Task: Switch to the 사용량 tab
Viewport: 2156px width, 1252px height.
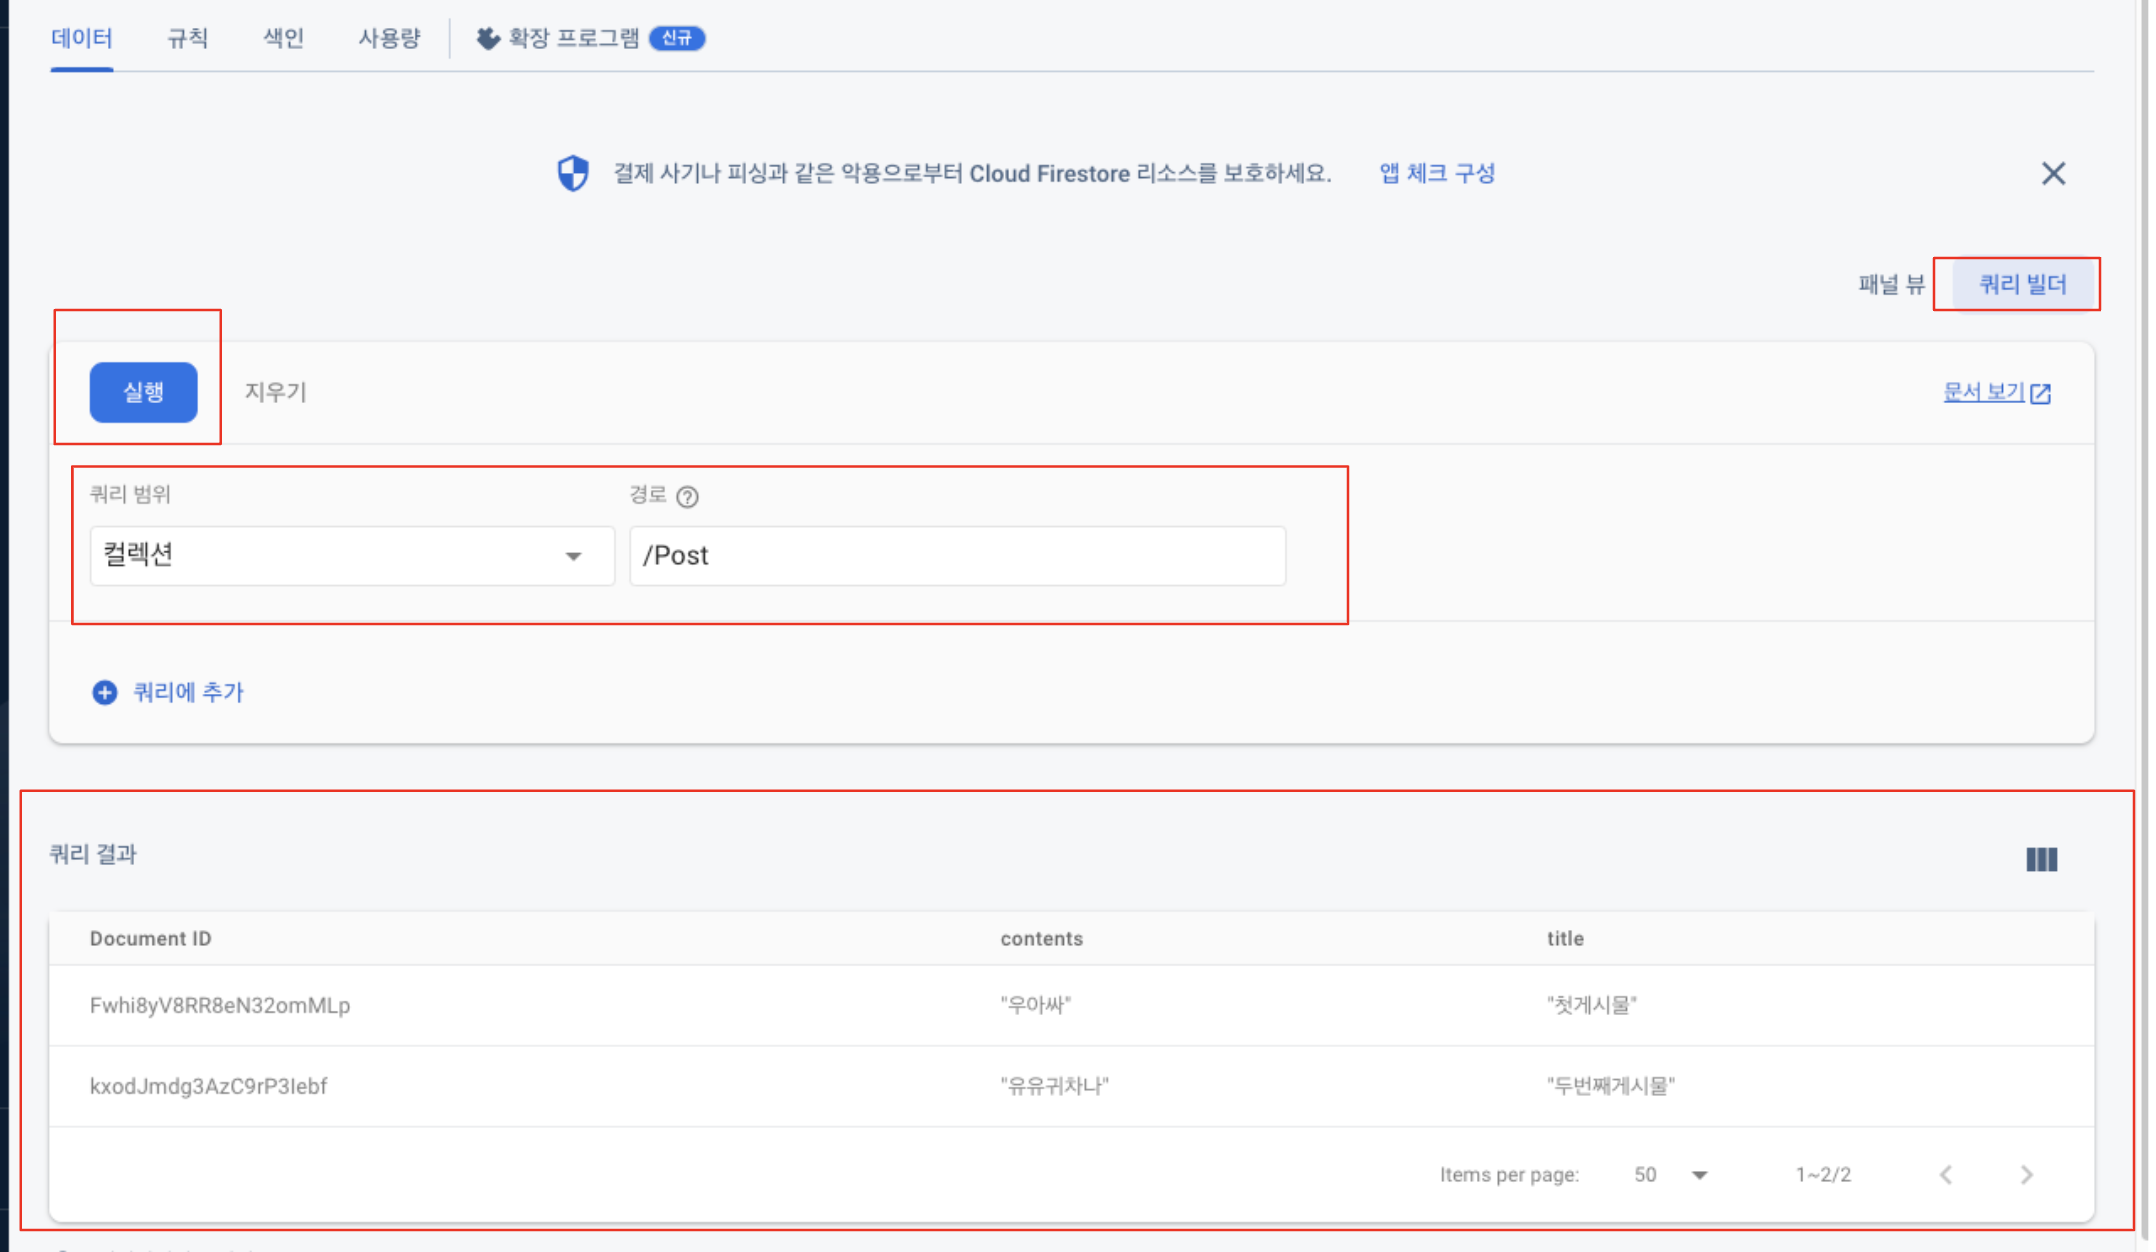Action: tap(389, 38)
